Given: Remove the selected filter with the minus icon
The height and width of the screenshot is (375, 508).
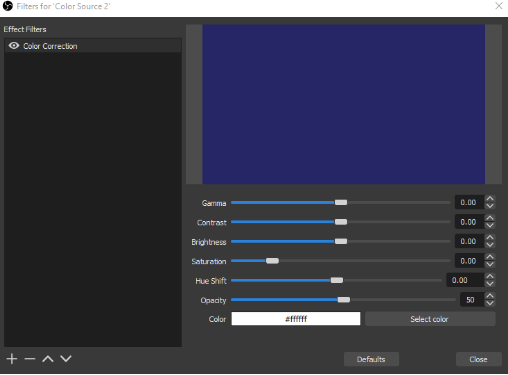Looking at the screenshot, I should click(30, 359).
